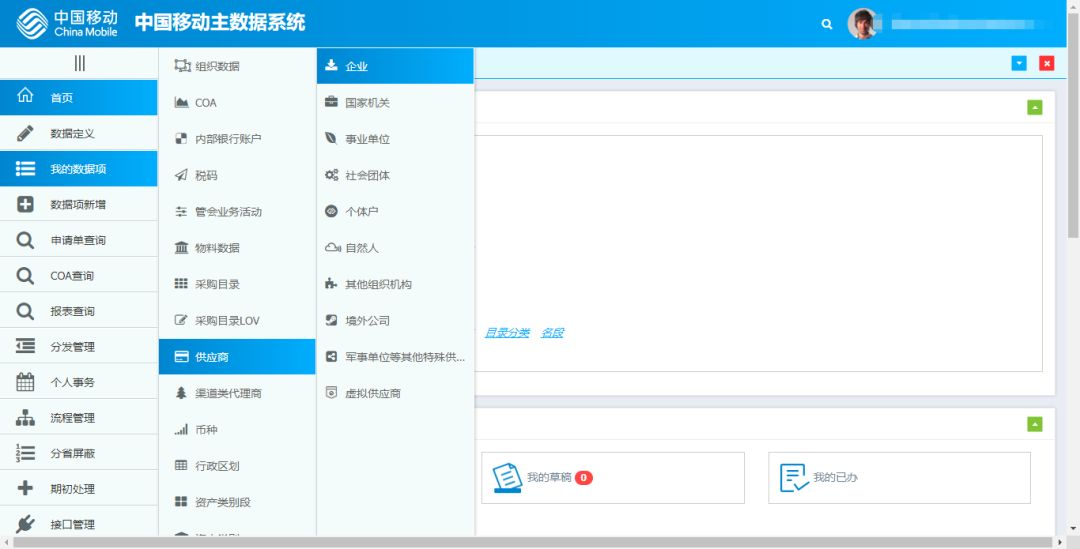Screen dimensions: 1080x549
Task: Open the 我的已办 tile
Action: coord(898,478)
